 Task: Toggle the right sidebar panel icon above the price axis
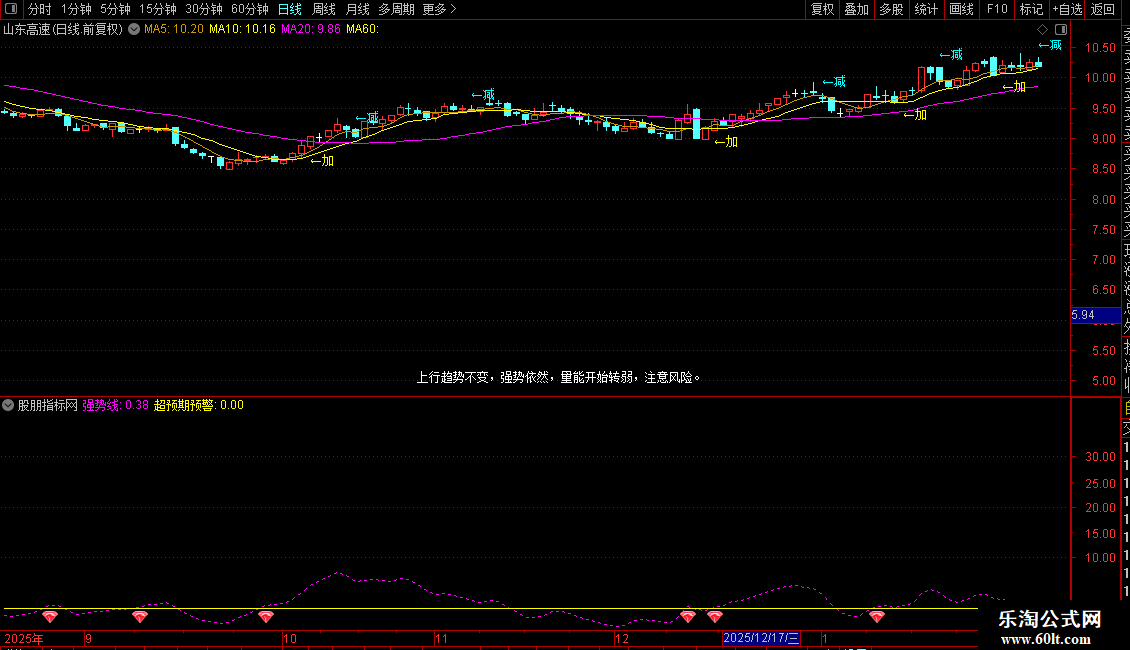[1061, 30]
